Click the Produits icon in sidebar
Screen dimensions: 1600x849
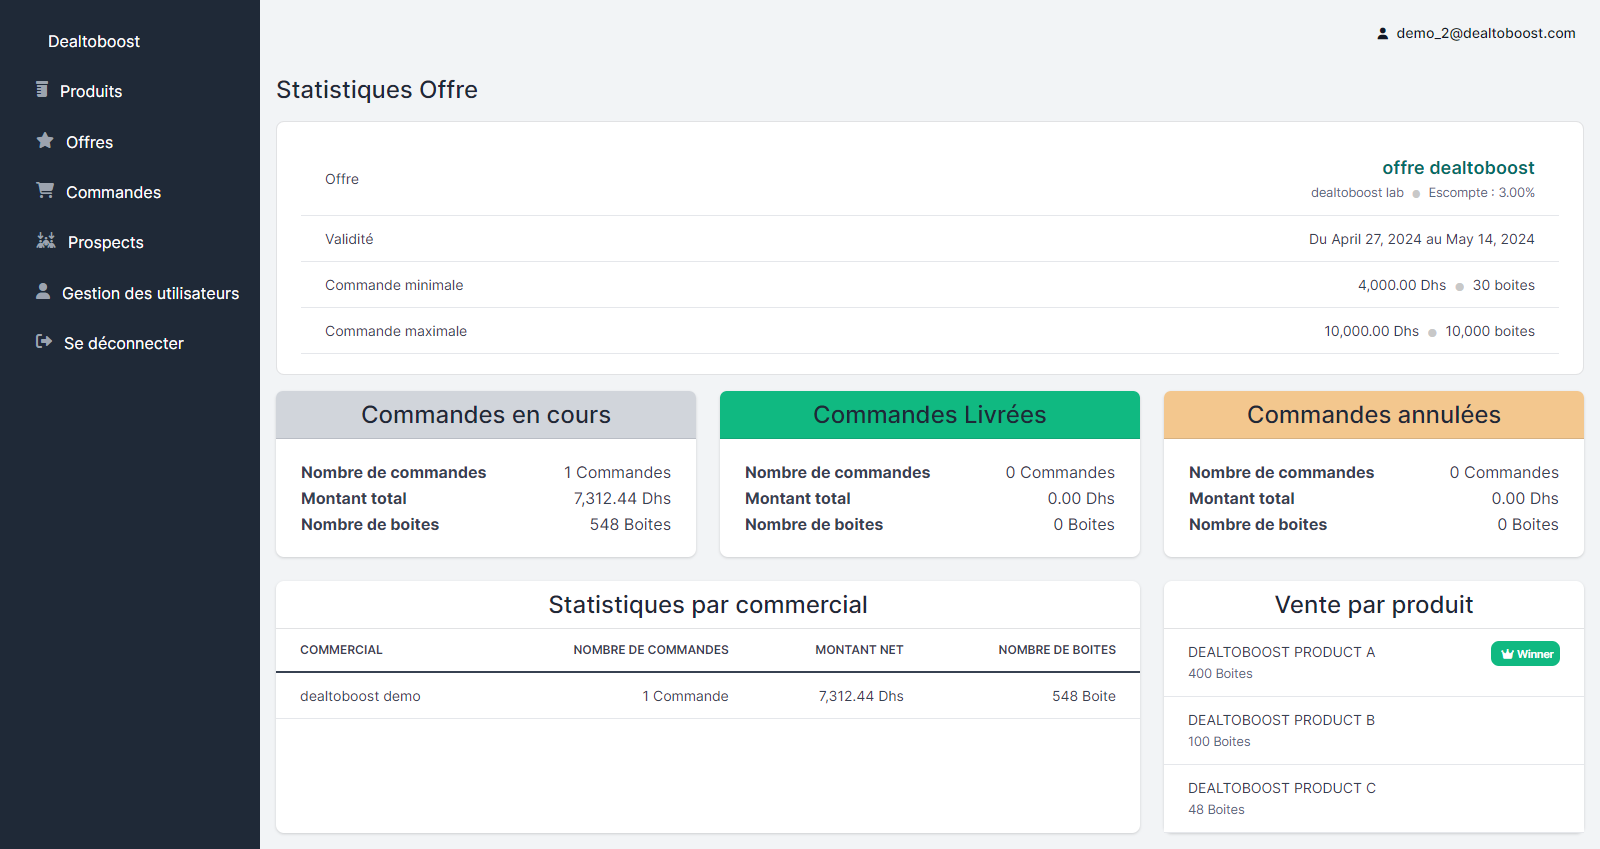pyautogui.click(x=42, y=90)
